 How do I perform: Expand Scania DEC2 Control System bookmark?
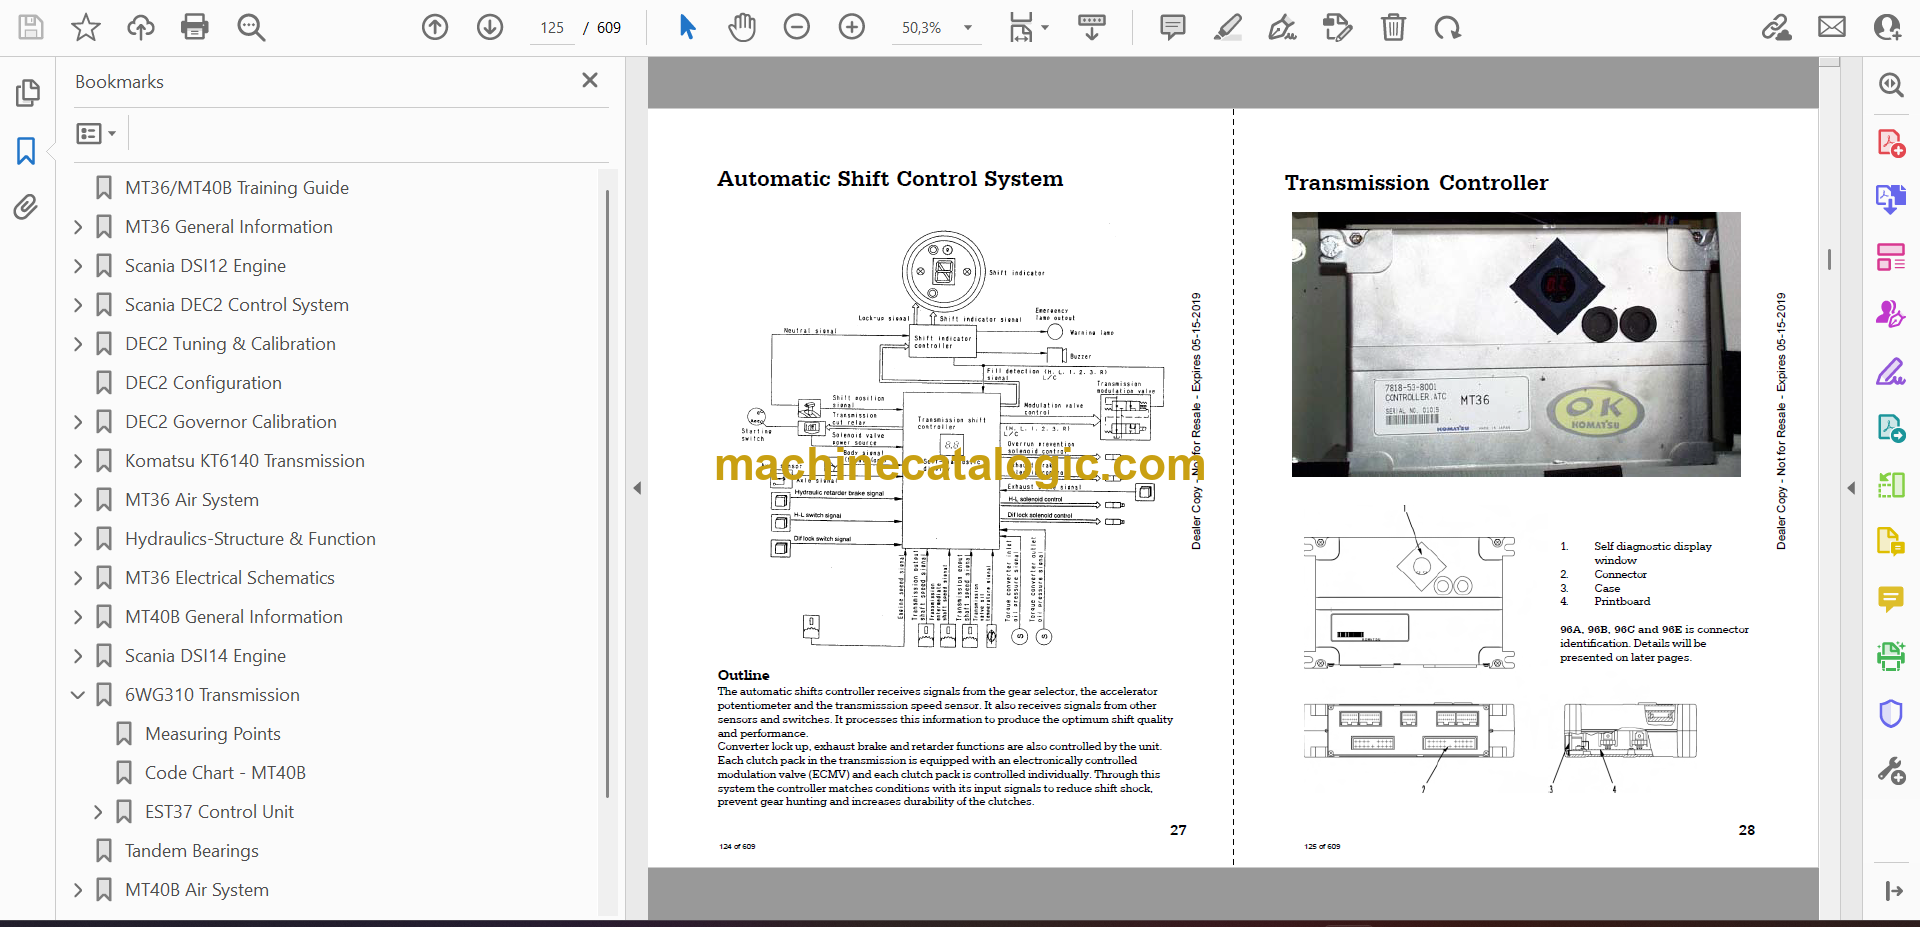point(78,305)
